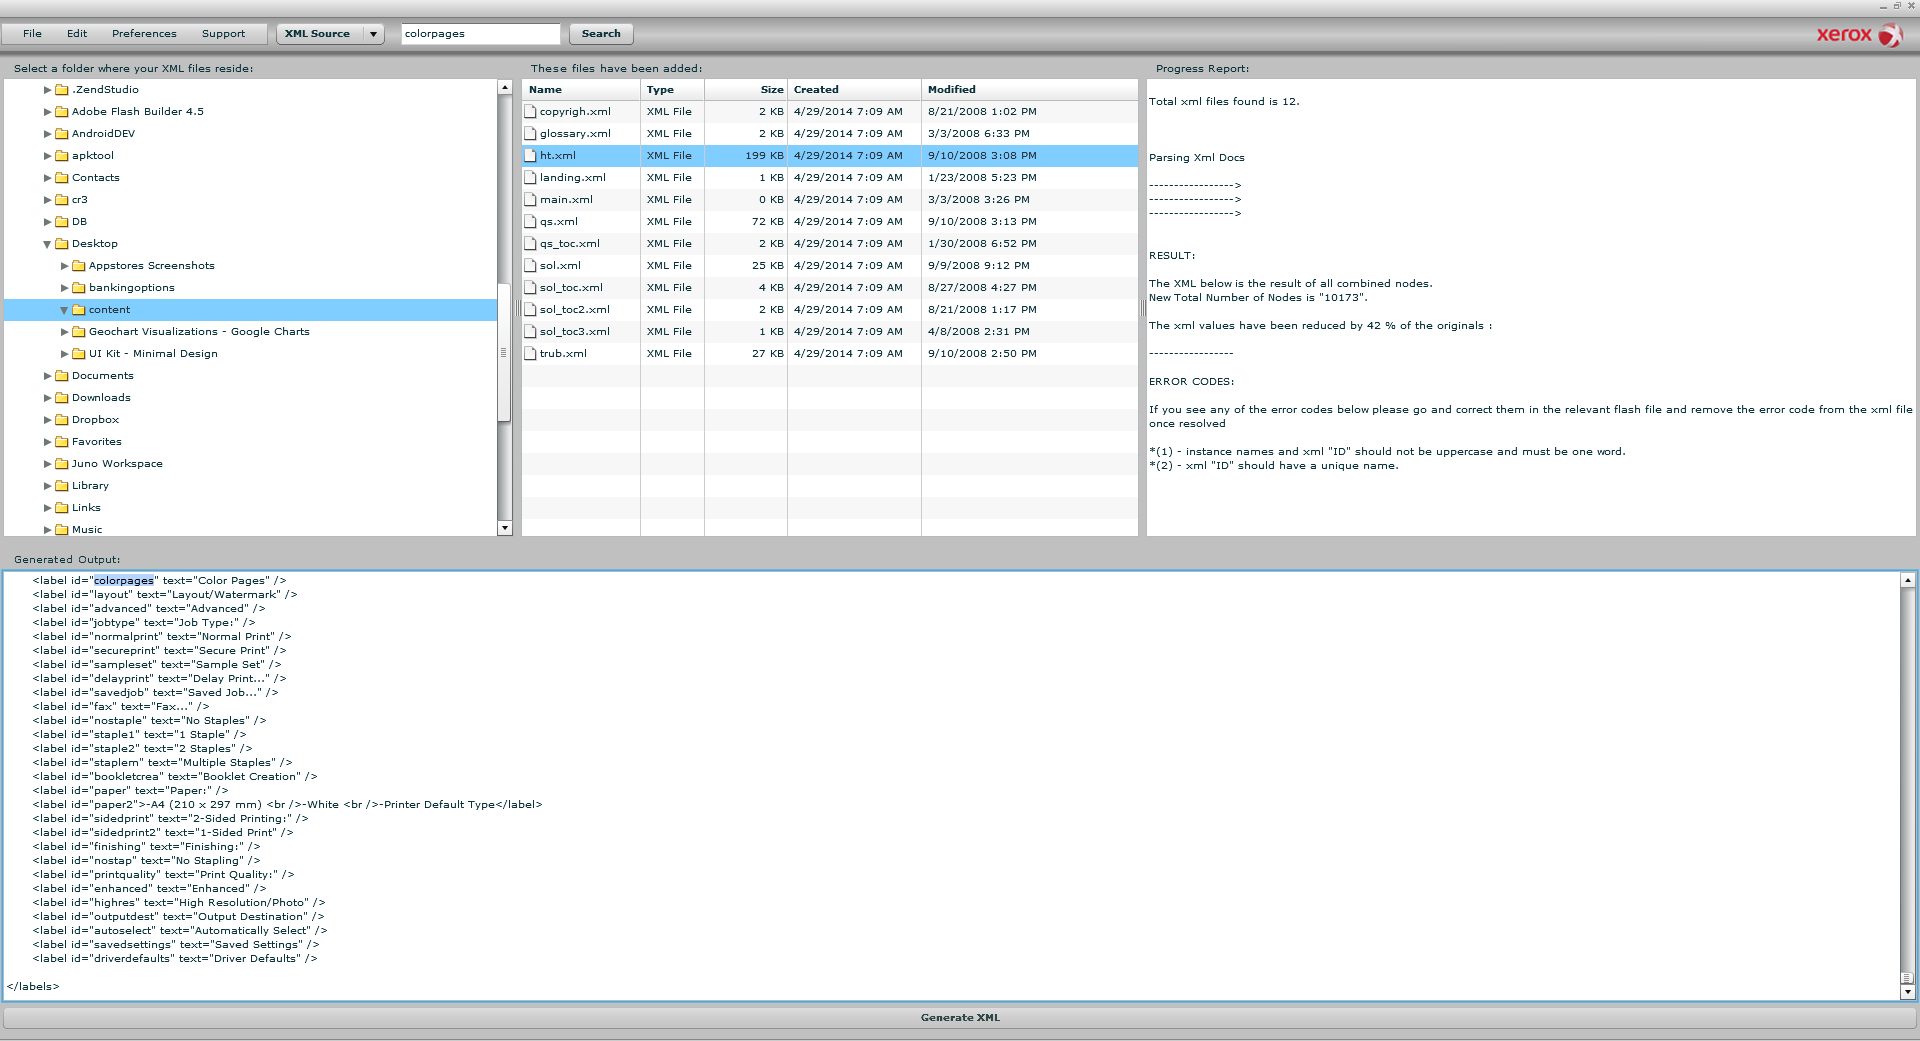Click the Downloads folder icon
The height and width of the screenshot is (1041, 1920).
coord(62,398)
